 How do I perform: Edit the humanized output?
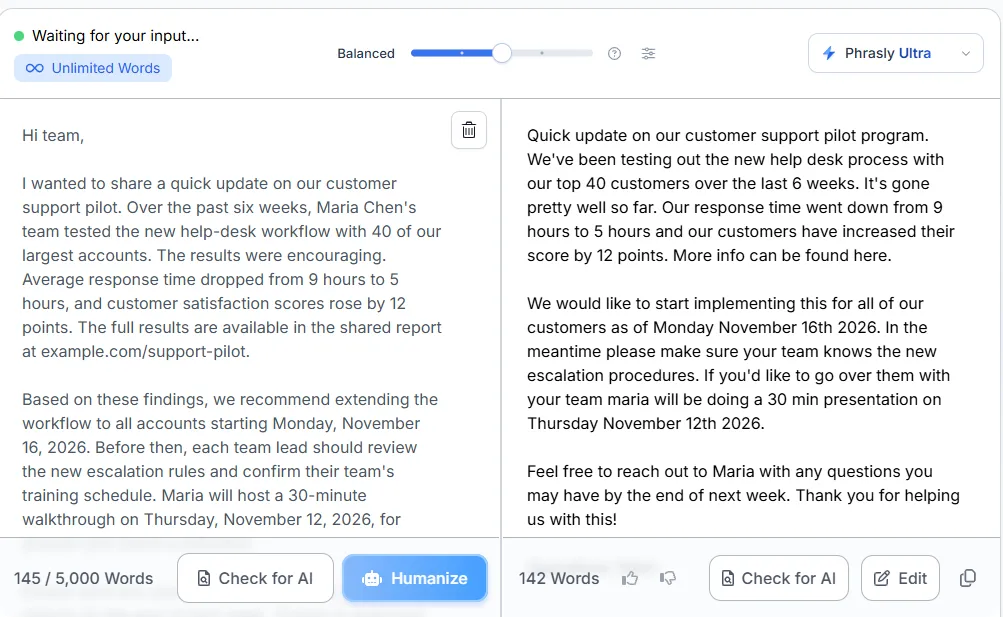900,578
